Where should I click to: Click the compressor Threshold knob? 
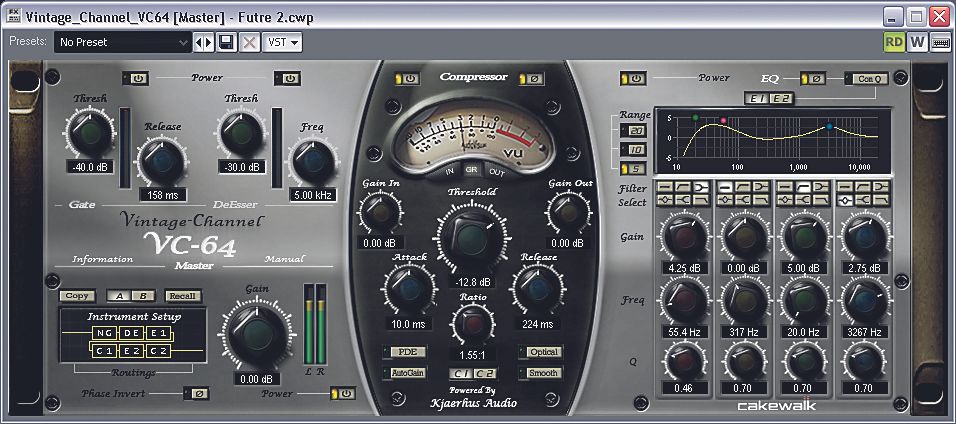472,237
